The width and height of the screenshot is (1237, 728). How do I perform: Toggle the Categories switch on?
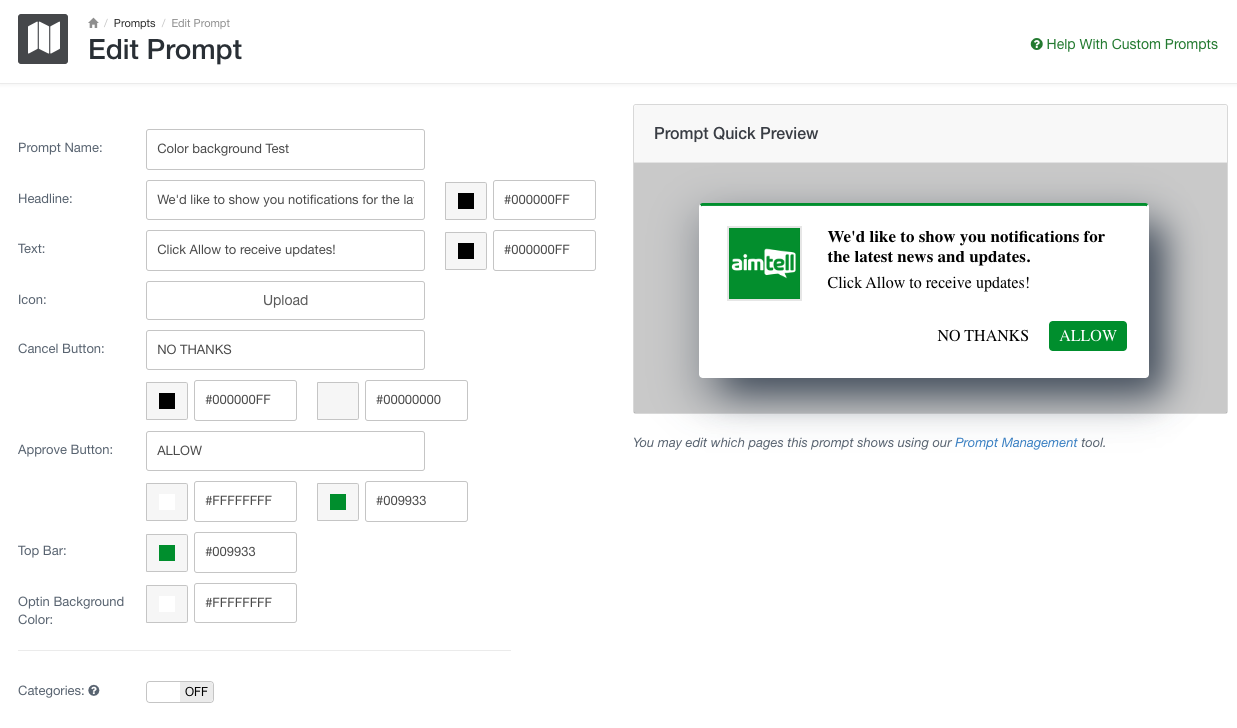click(180, 692)
